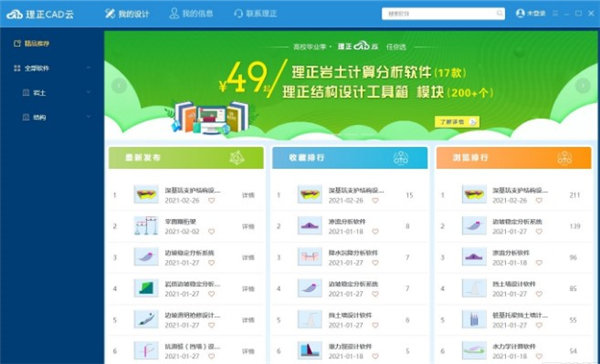Open 详情 link for 最新发布 row 4

point(248,289)
